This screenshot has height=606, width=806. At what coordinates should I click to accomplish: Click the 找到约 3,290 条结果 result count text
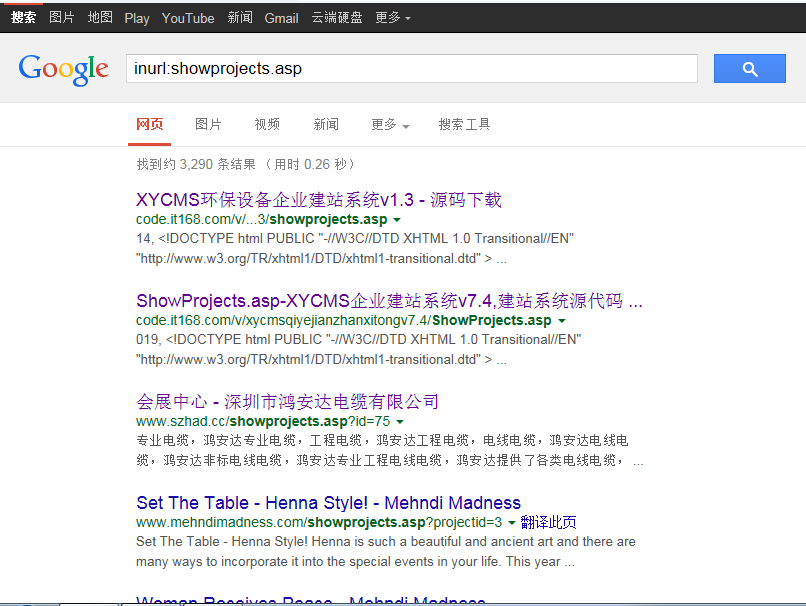coord(196,164)
